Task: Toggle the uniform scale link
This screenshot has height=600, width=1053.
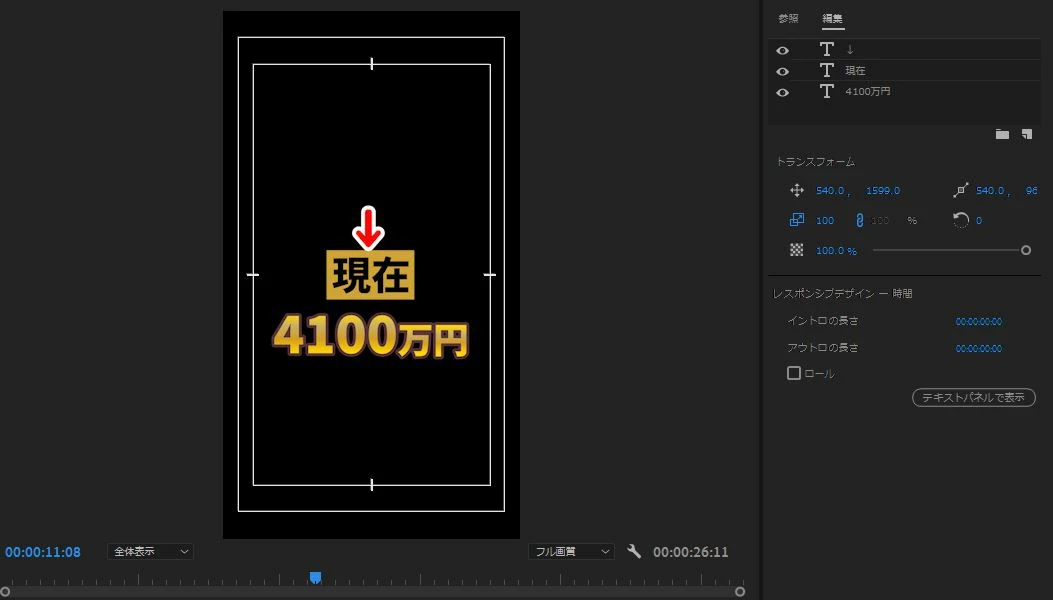Action: click(860, 220)
